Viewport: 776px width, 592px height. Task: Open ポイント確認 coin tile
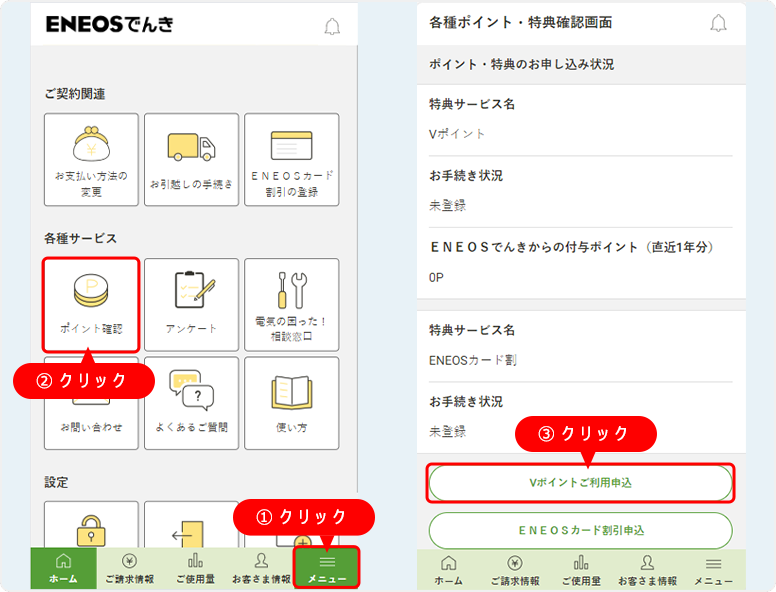91,304
